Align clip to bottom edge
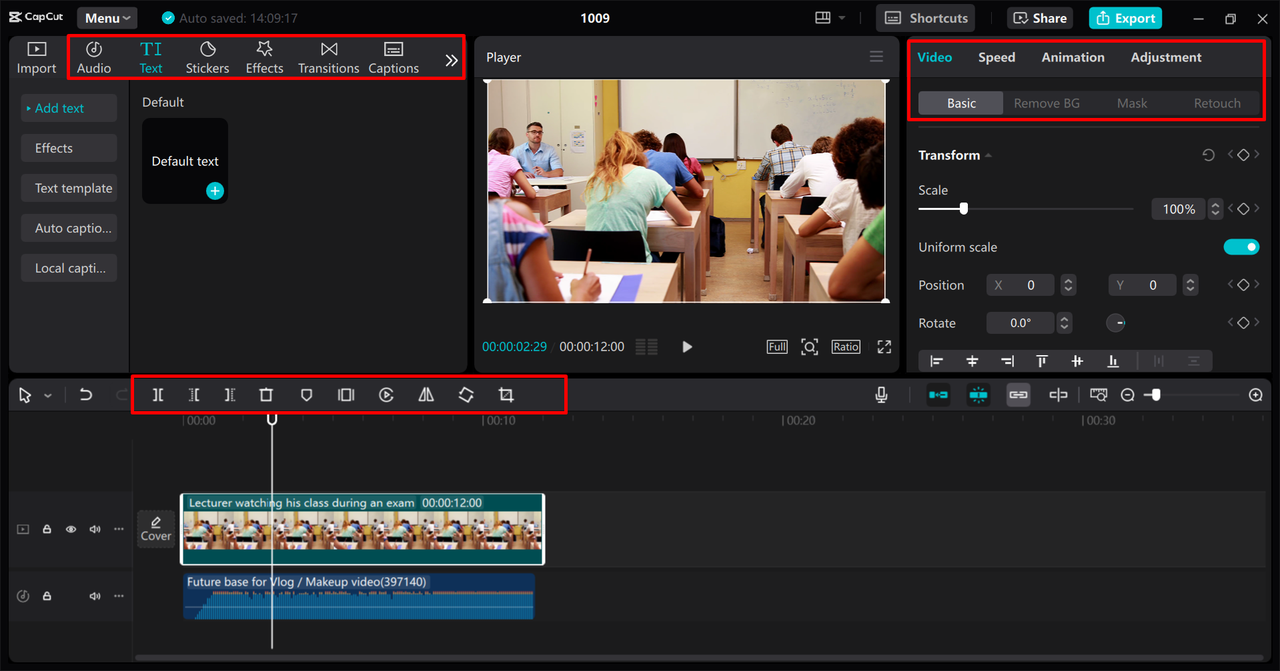 click(x=1112, y=361)
